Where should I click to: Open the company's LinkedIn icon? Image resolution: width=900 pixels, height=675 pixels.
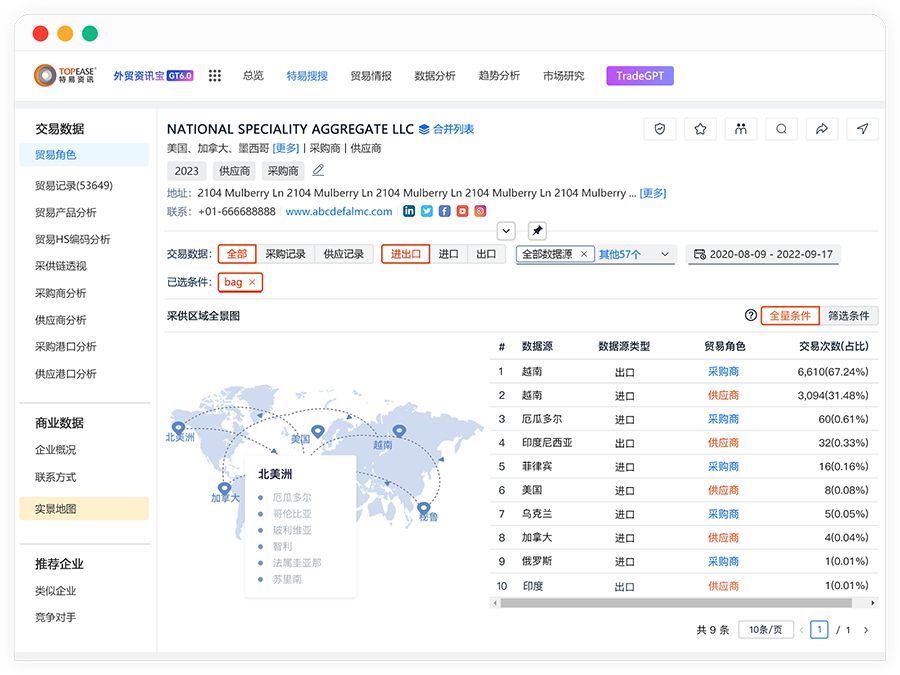(409, 211)
